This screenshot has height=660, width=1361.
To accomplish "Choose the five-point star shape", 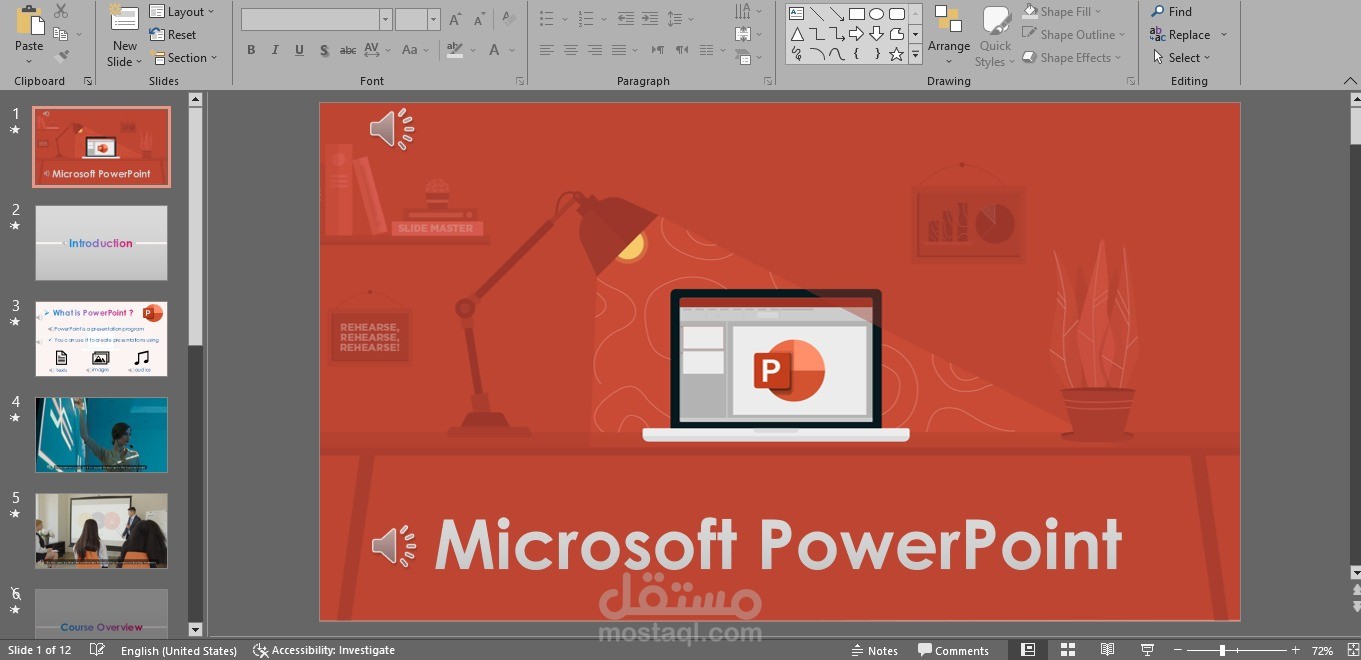I will click(x=896, y=54).
